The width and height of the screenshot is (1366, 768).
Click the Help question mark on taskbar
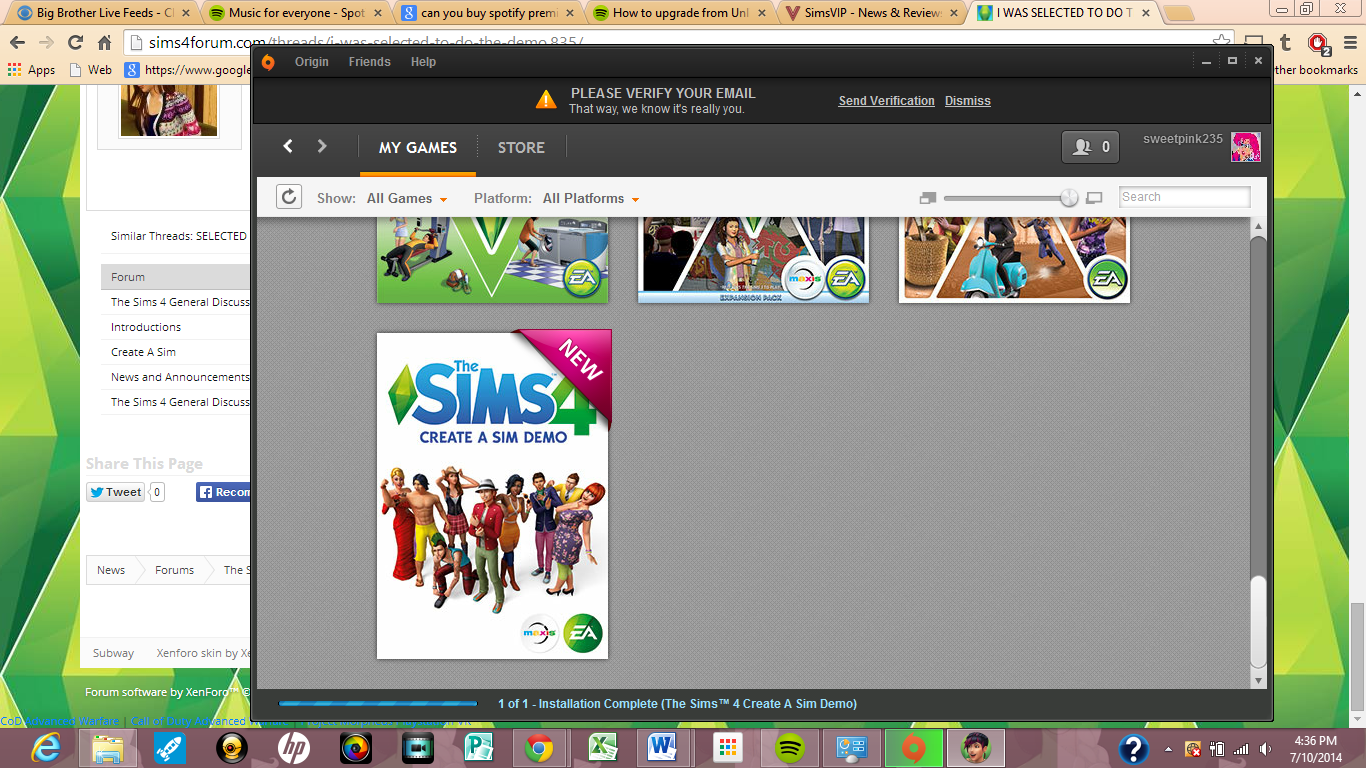tap(1133, 748)
